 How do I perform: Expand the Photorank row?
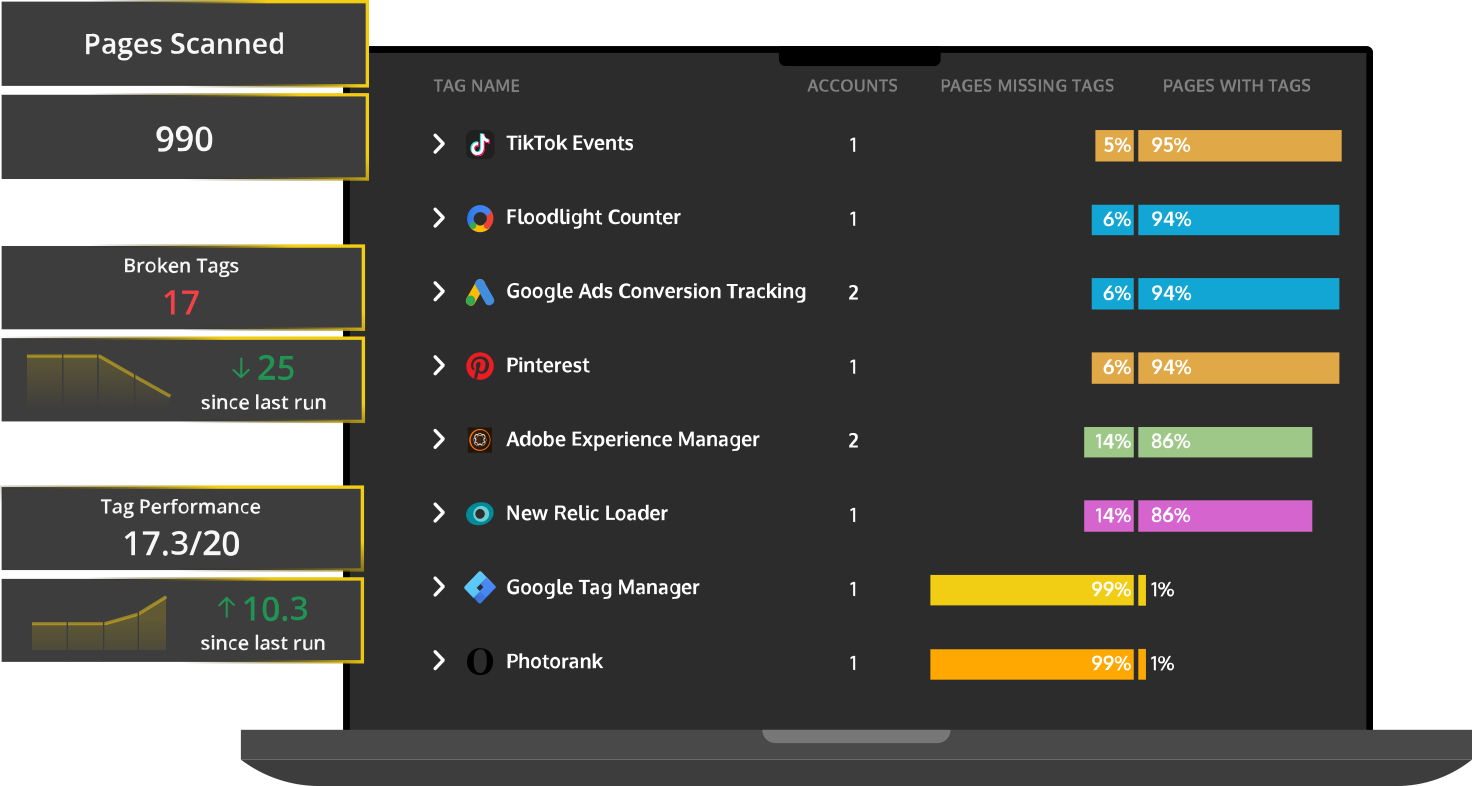click(438, 661)
